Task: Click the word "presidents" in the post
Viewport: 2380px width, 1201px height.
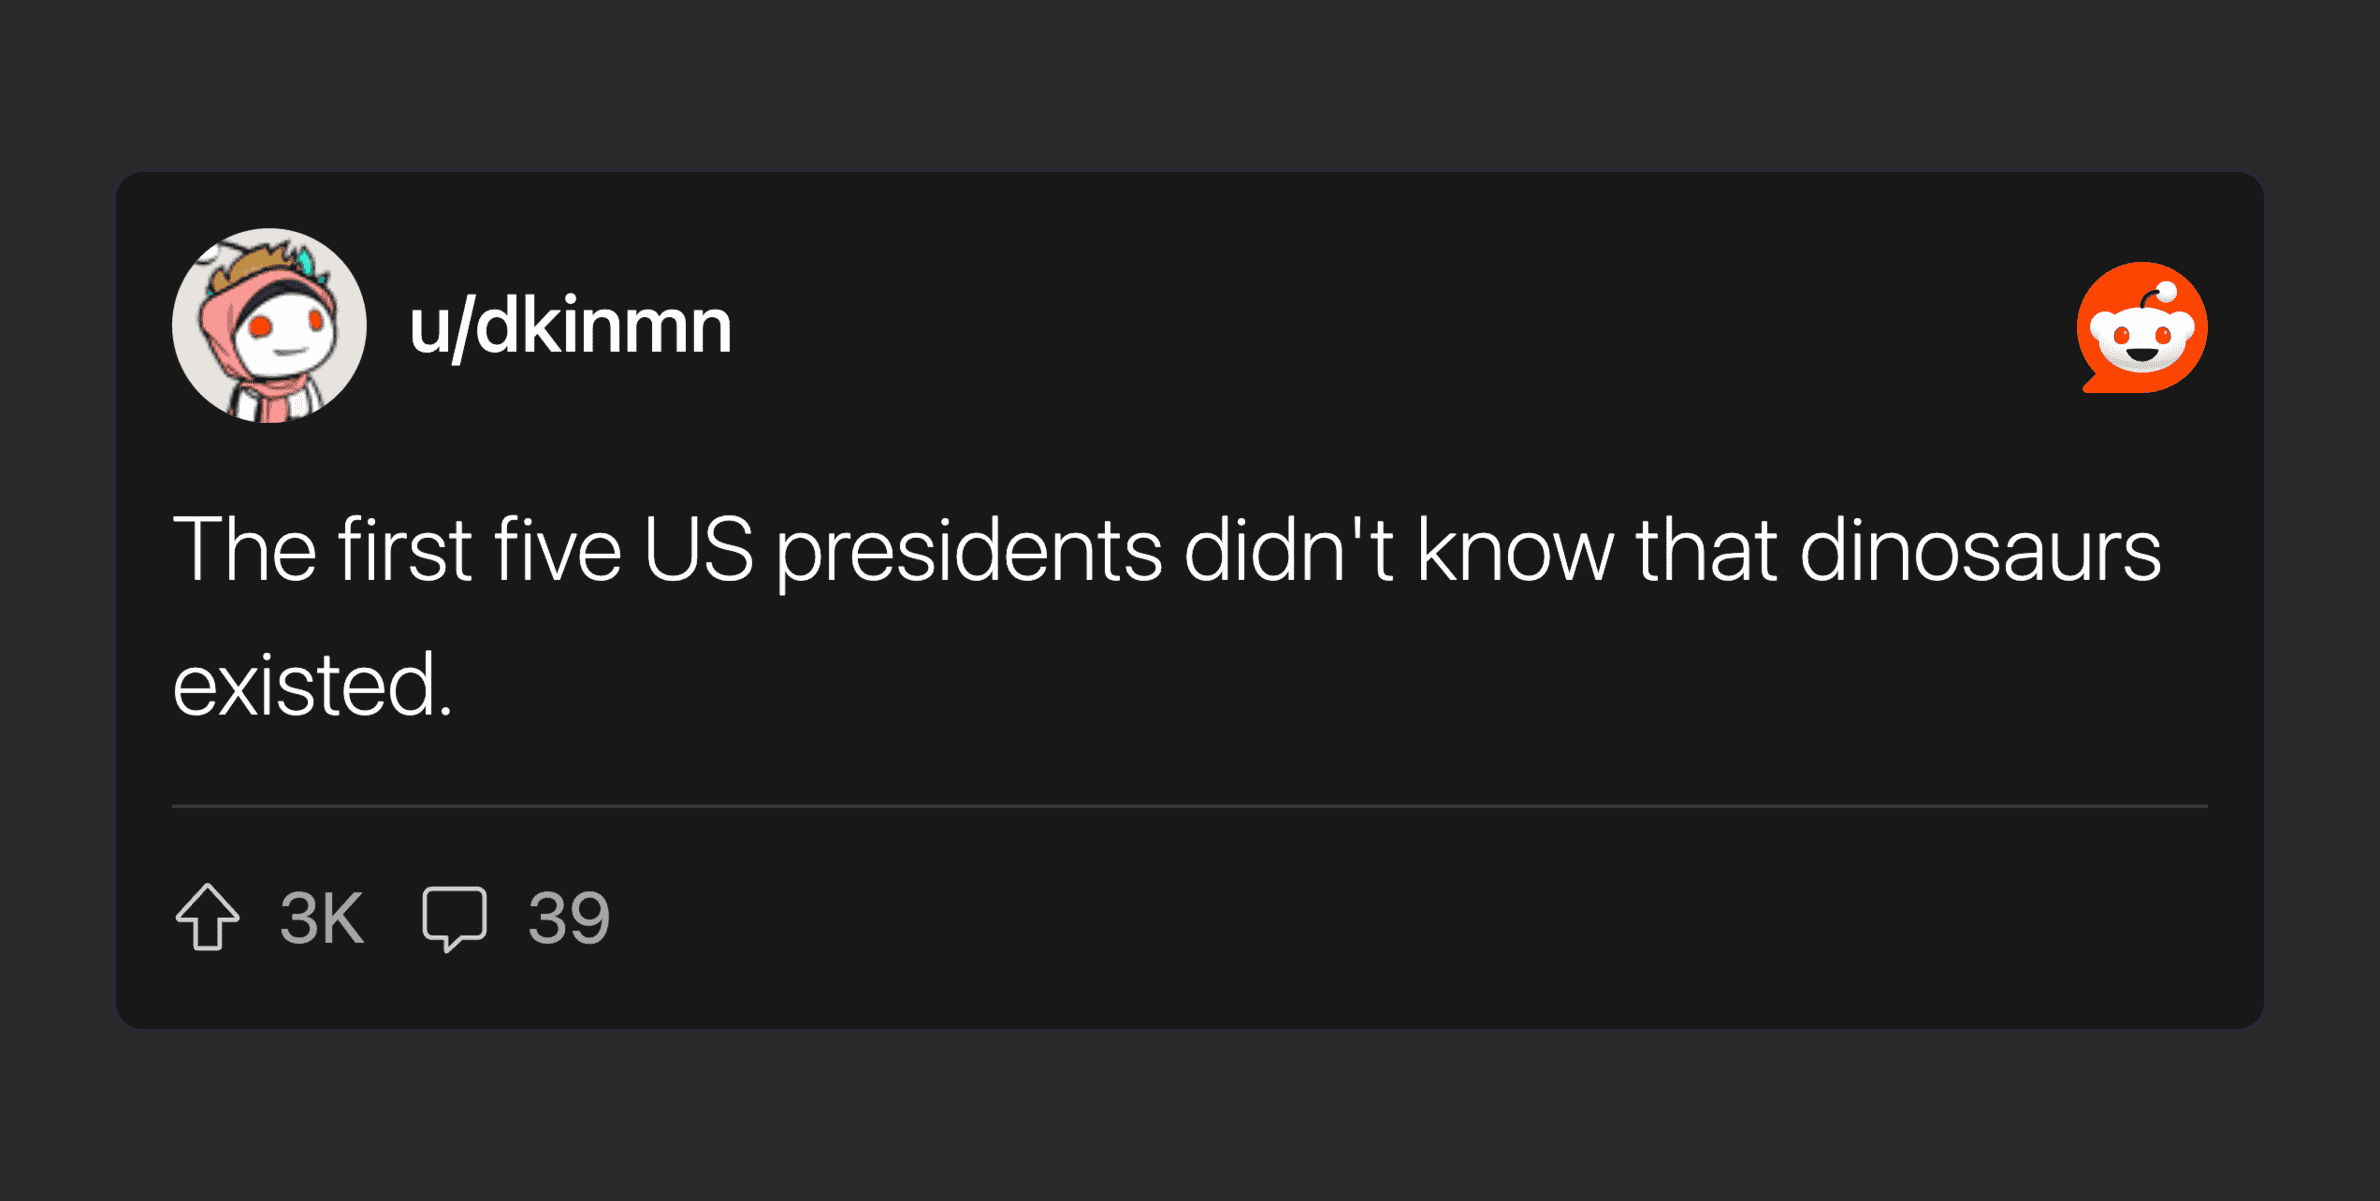Action: coord(969,550)
